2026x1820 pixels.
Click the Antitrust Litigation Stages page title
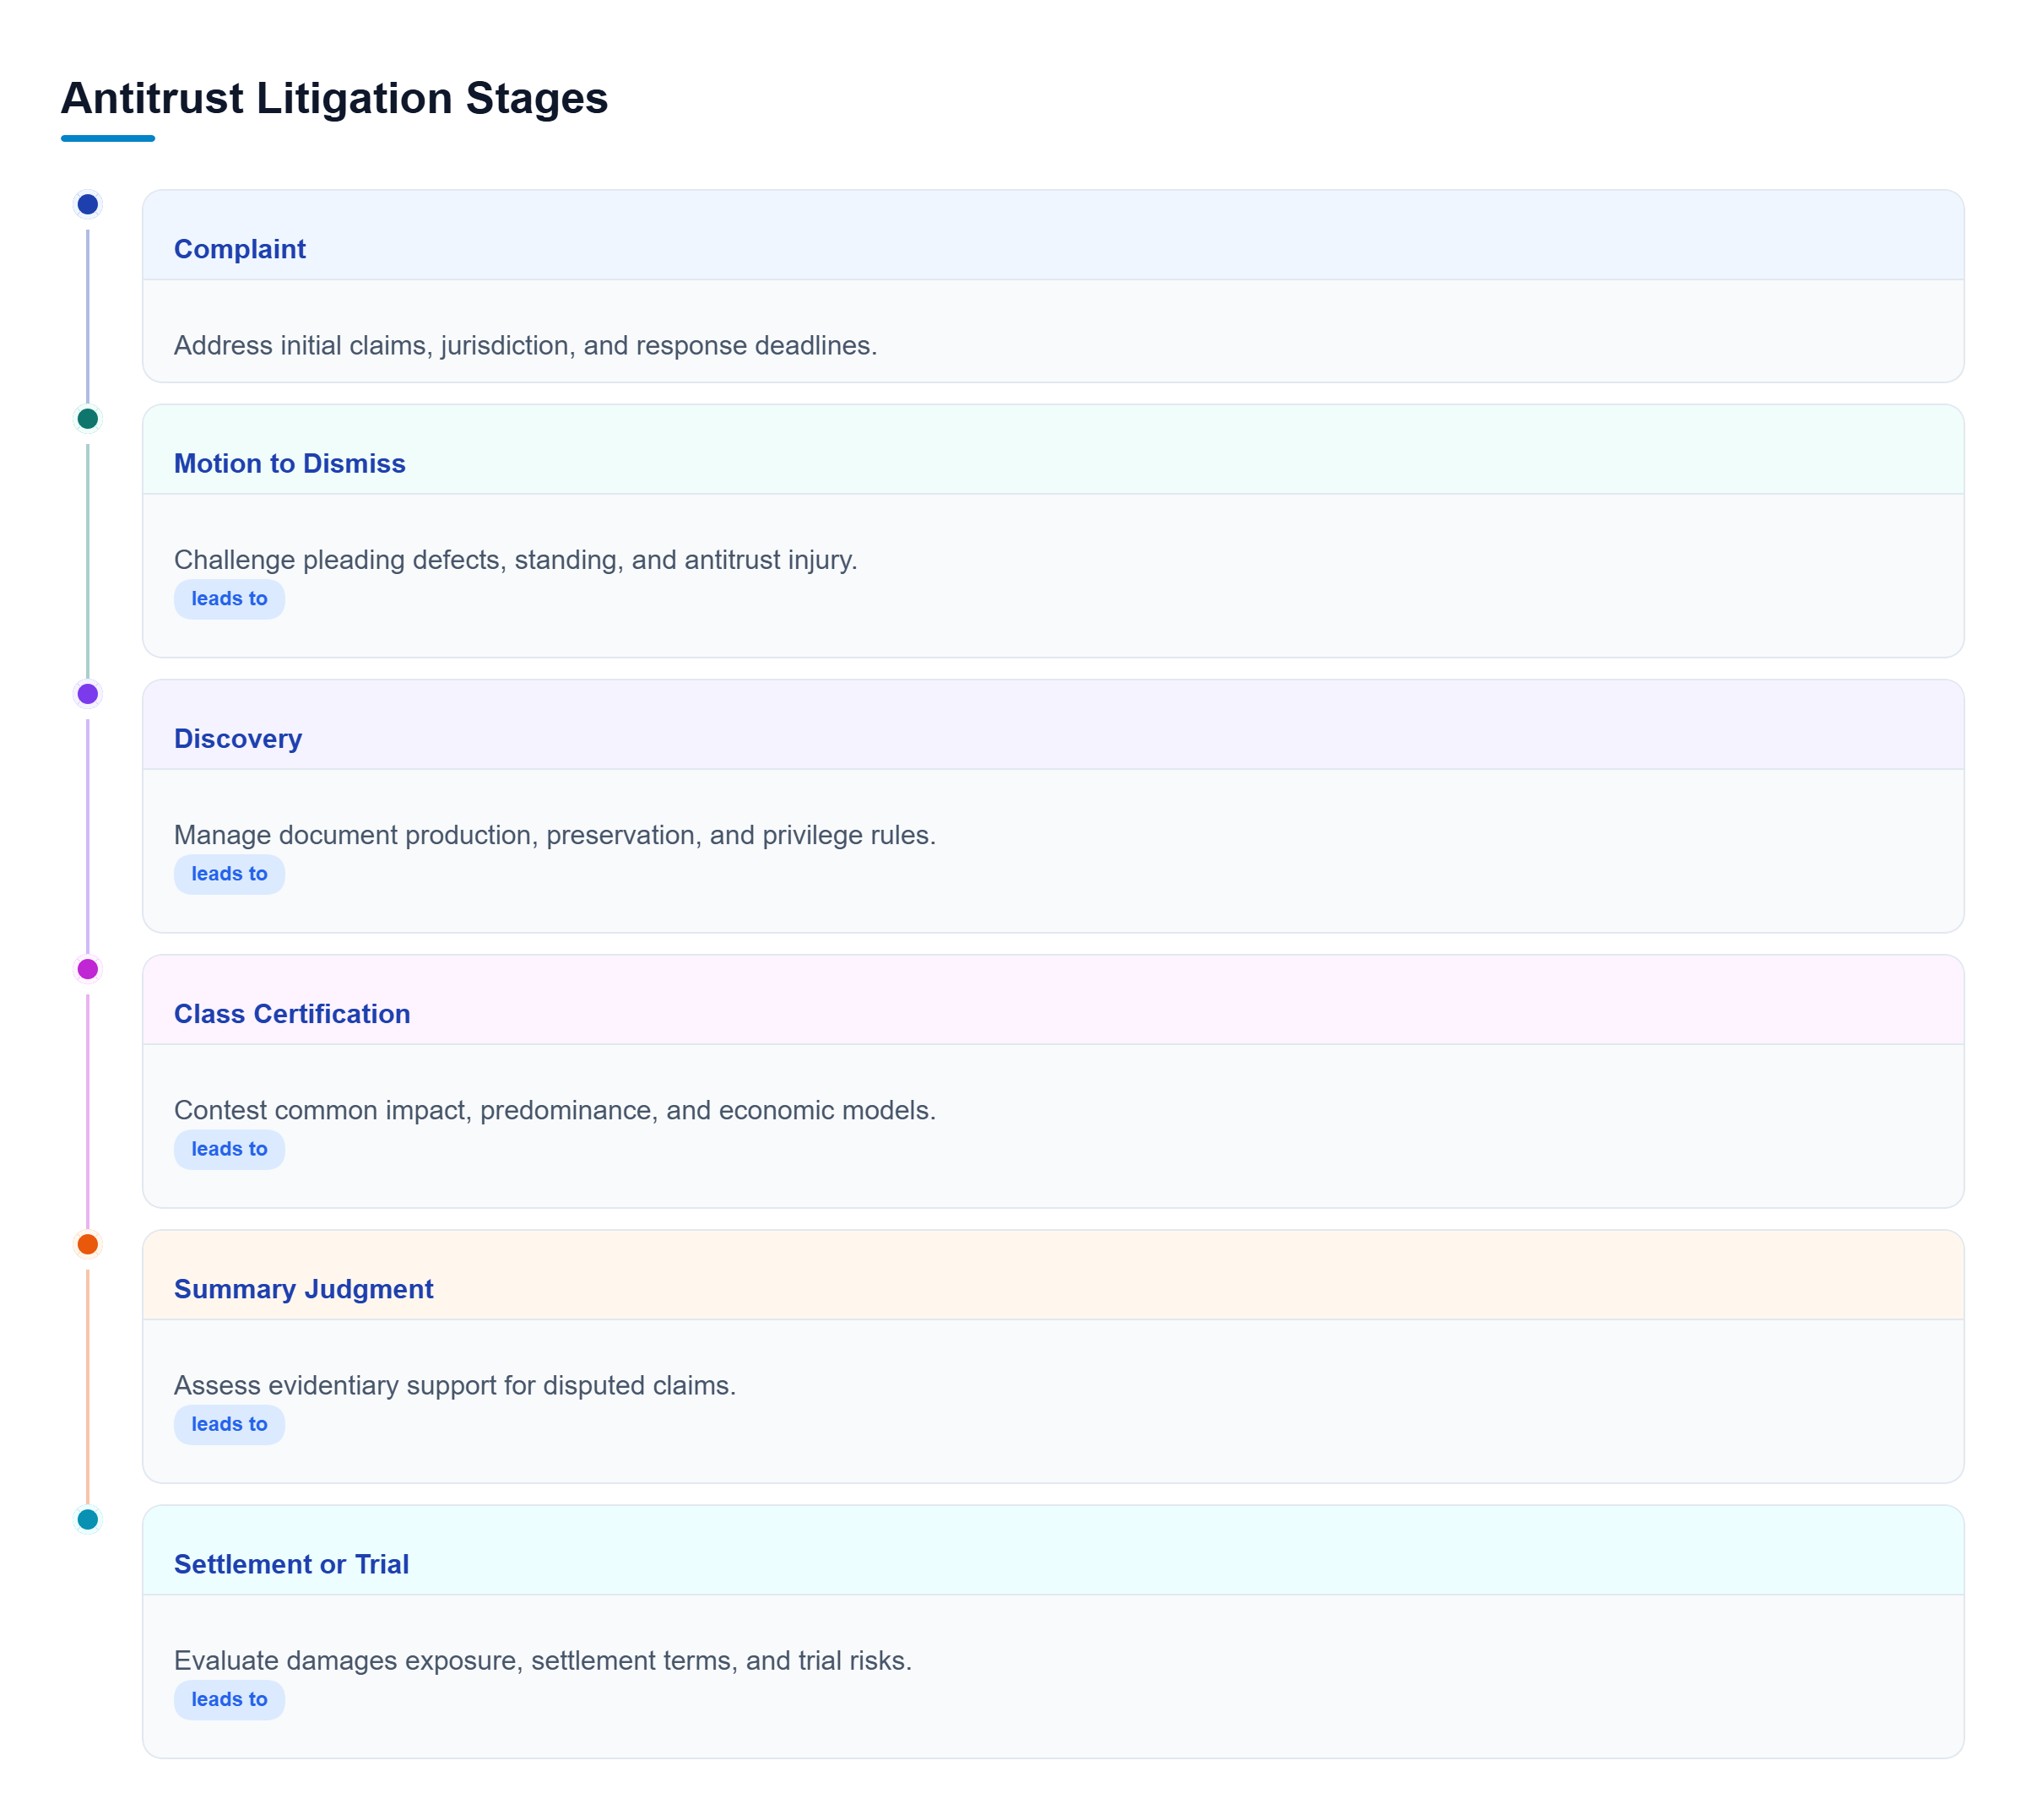point(334,98)
